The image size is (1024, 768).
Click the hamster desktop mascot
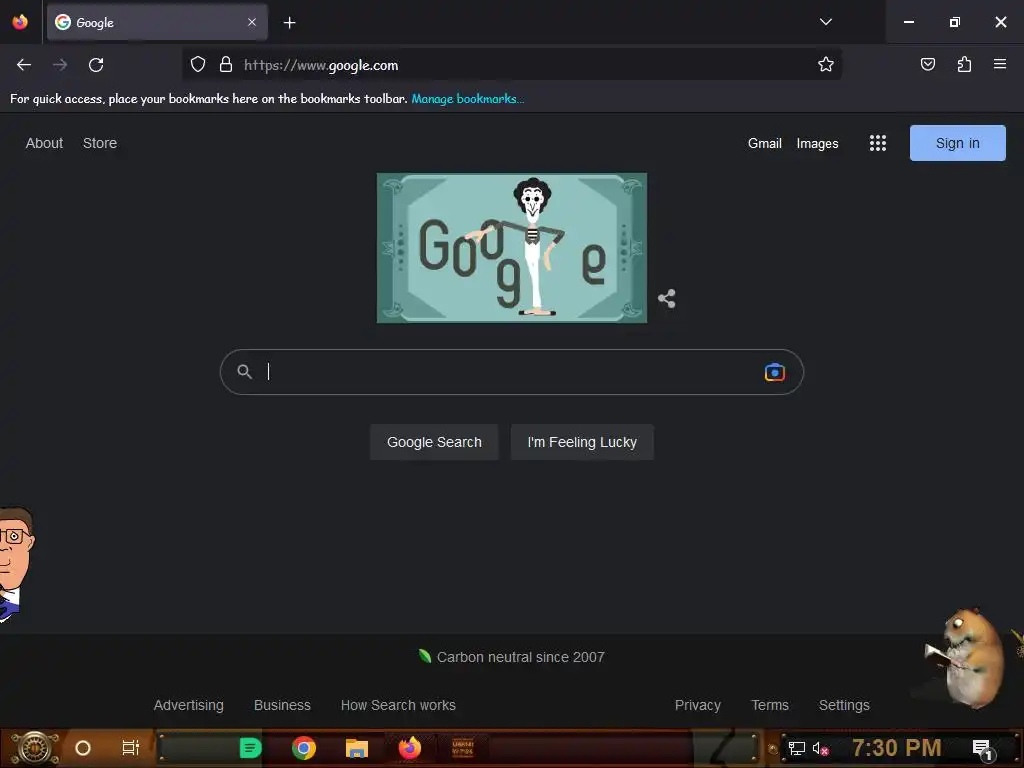[x=967, y=658]
